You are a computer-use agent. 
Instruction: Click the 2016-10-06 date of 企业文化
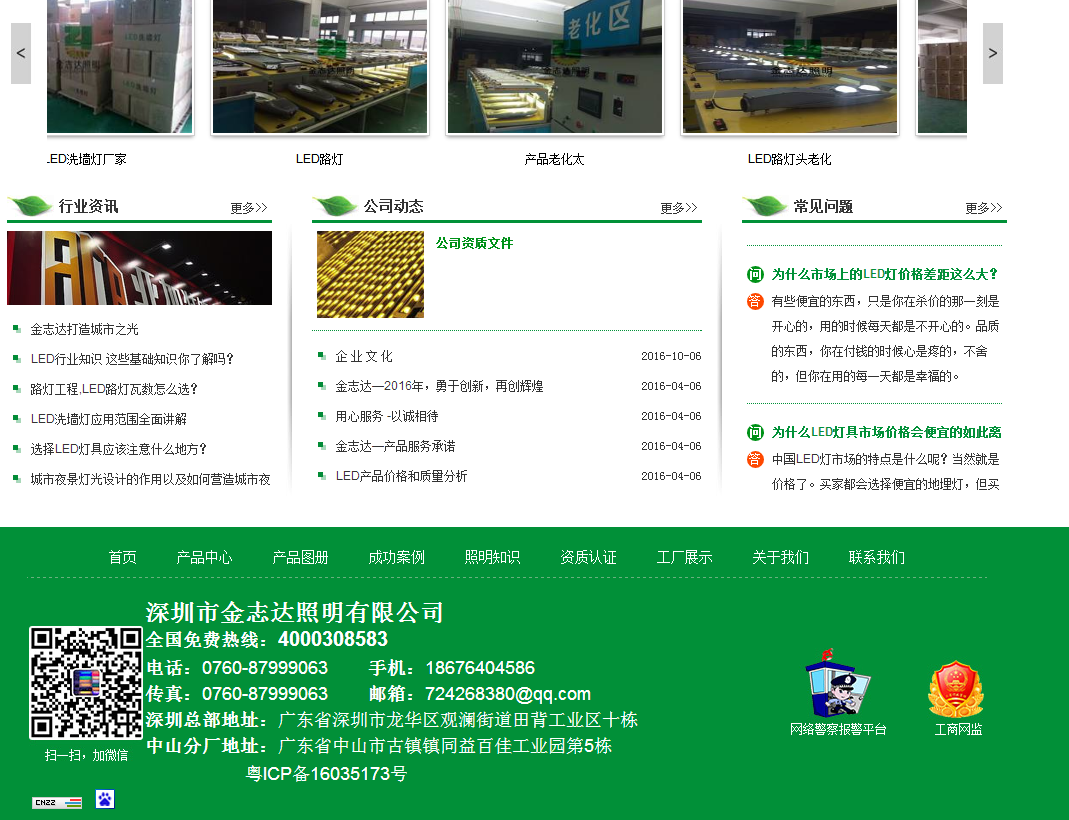point(671,356)
